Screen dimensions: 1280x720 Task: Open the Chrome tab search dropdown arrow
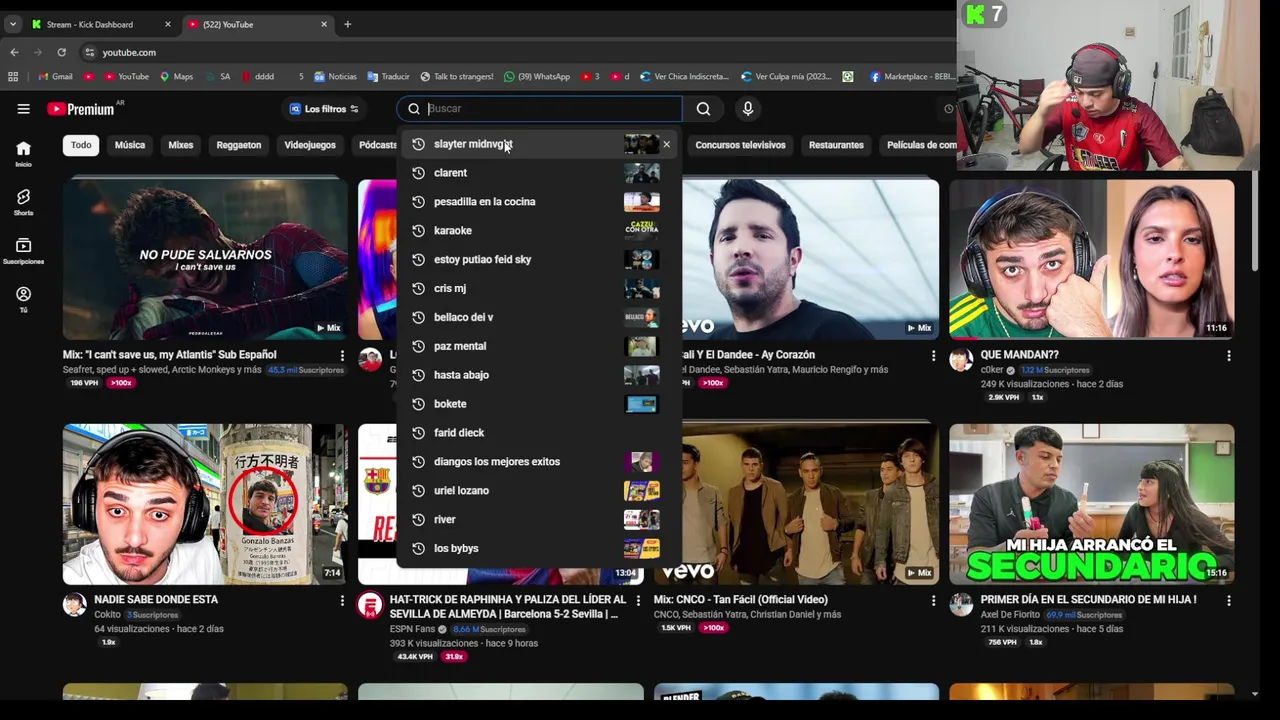[12, 24]
